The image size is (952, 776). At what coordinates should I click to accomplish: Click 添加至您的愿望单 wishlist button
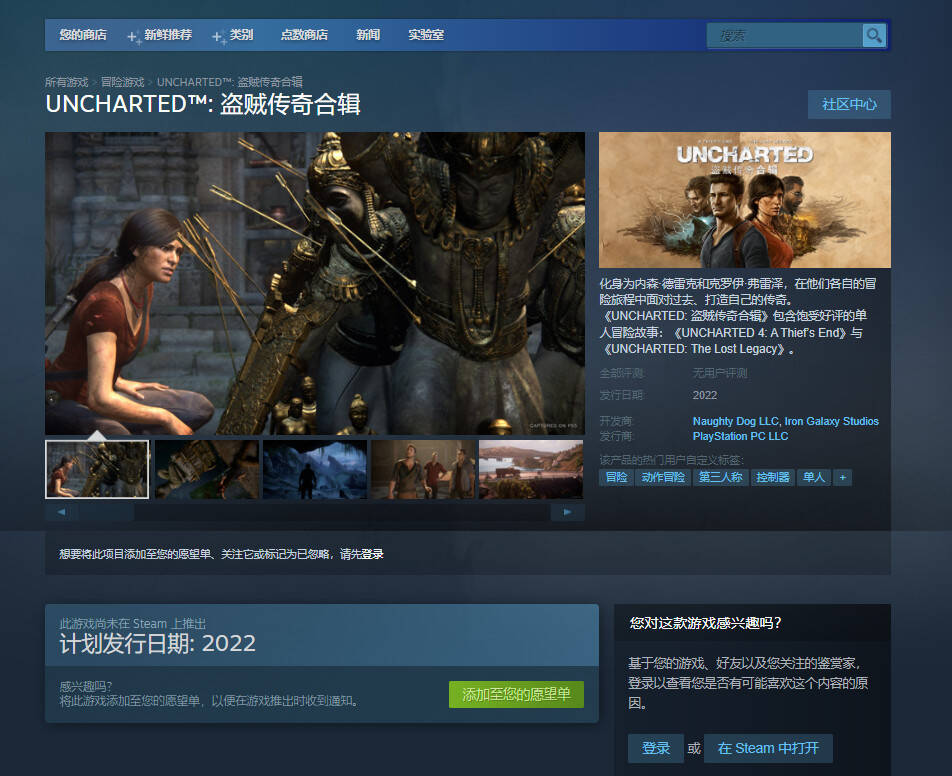coord(516,694)
